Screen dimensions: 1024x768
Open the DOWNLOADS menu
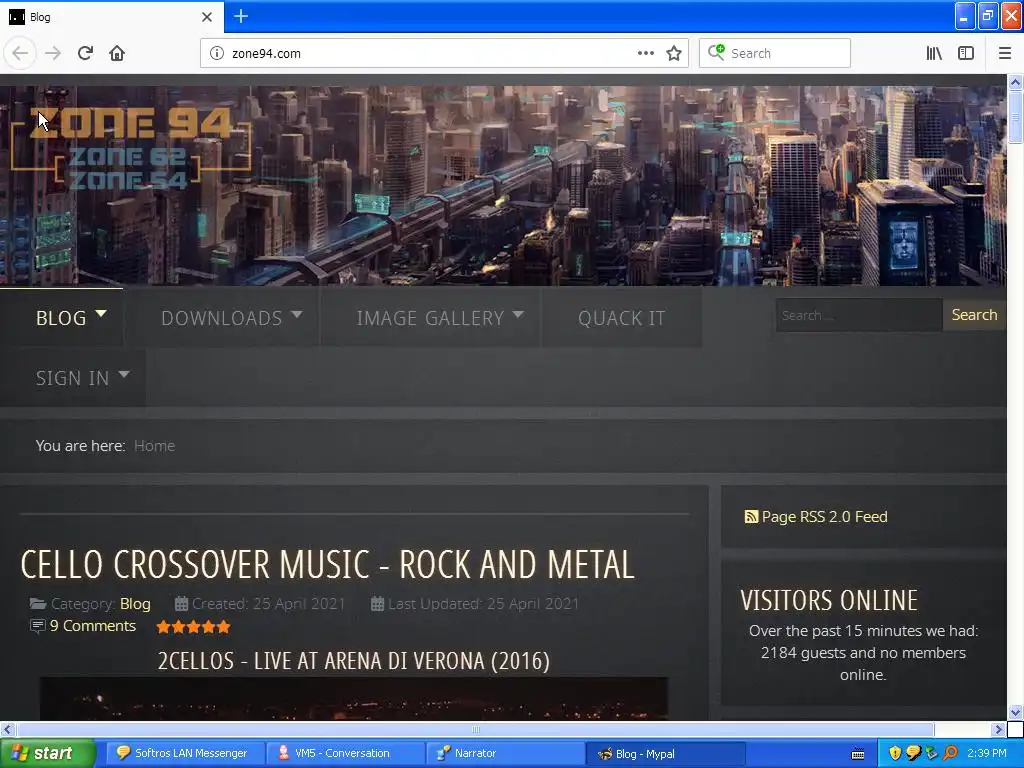point(221,318)
